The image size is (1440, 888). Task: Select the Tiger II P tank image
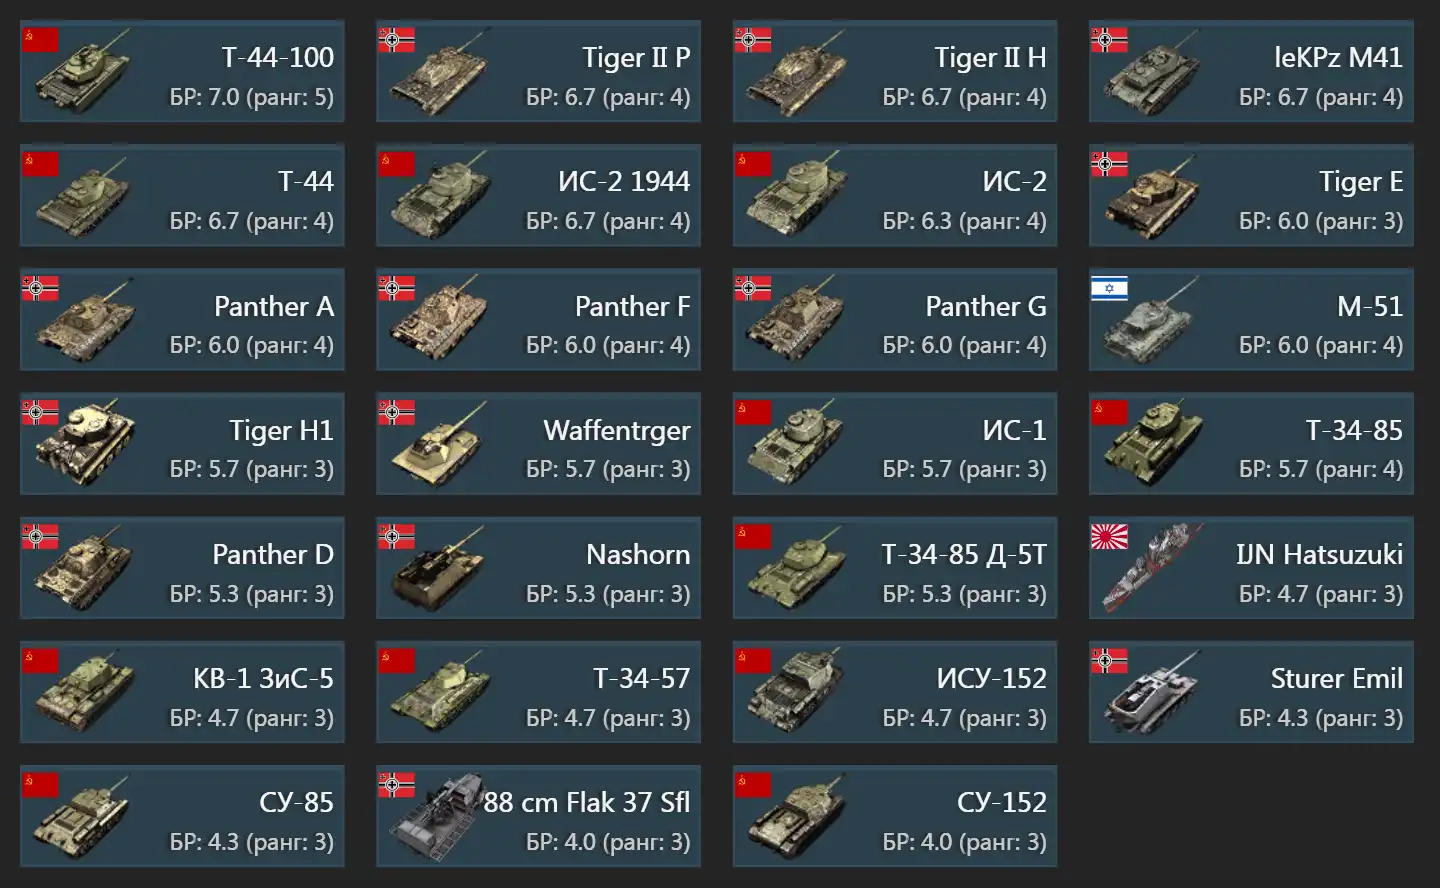[440, 72]
